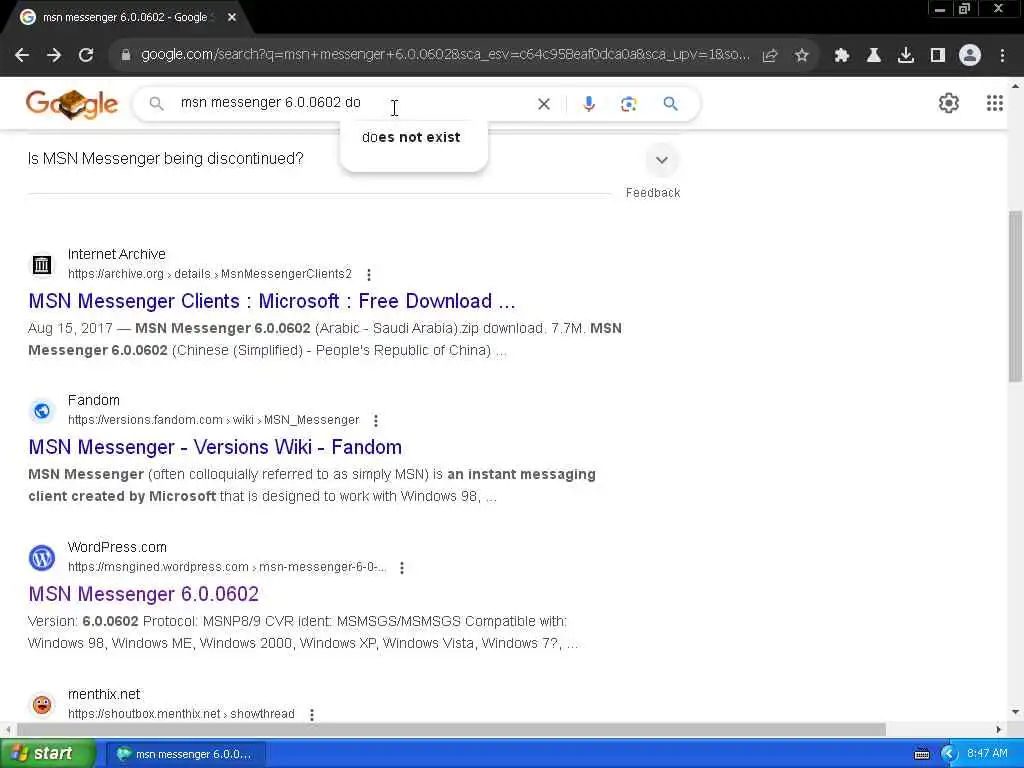Click the shoutbox.menthix.net URL breadcrumb
The image size is (1024, 768).
point(181,714)
